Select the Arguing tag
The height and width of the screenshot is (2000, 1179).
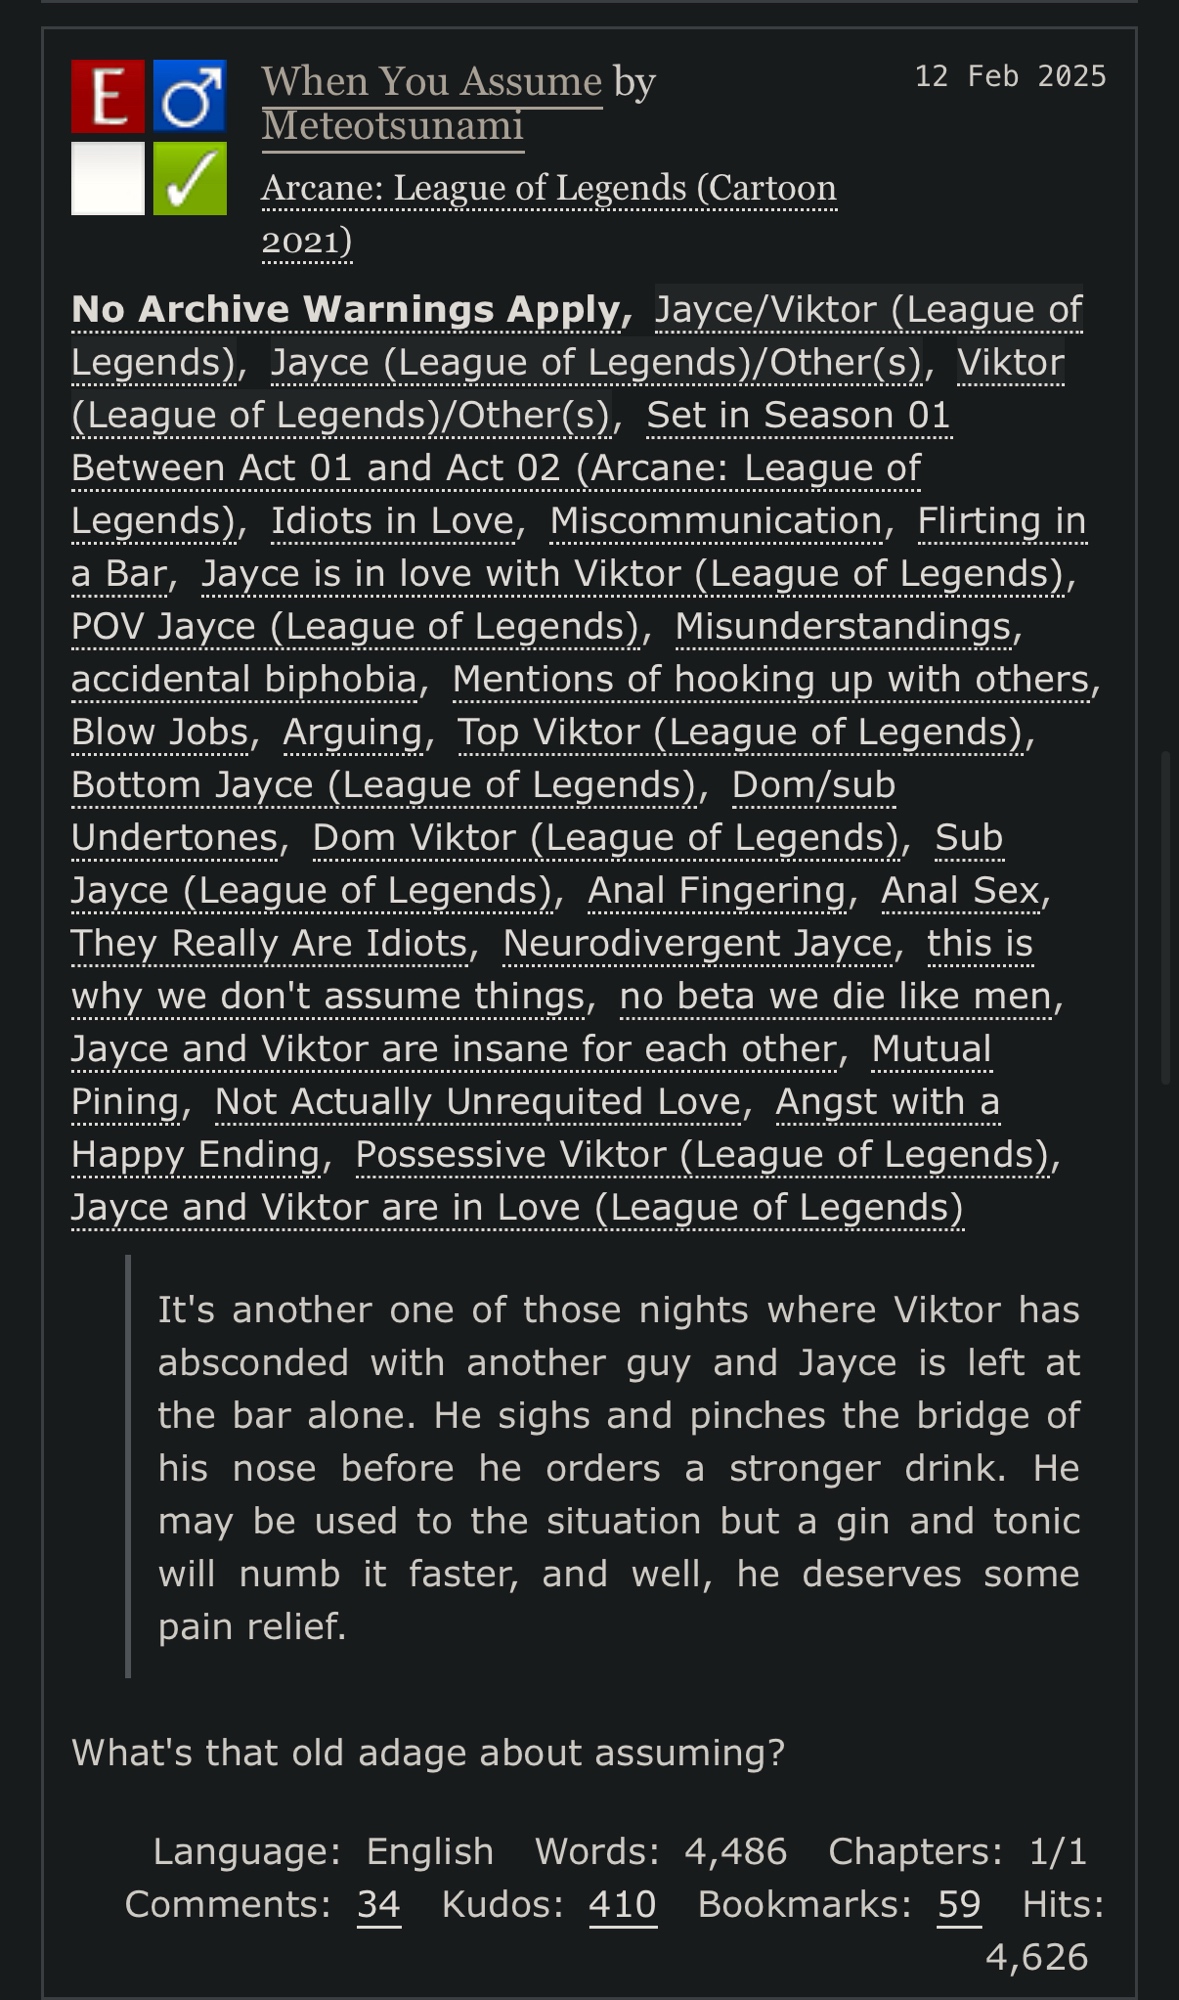coord(352,732)
